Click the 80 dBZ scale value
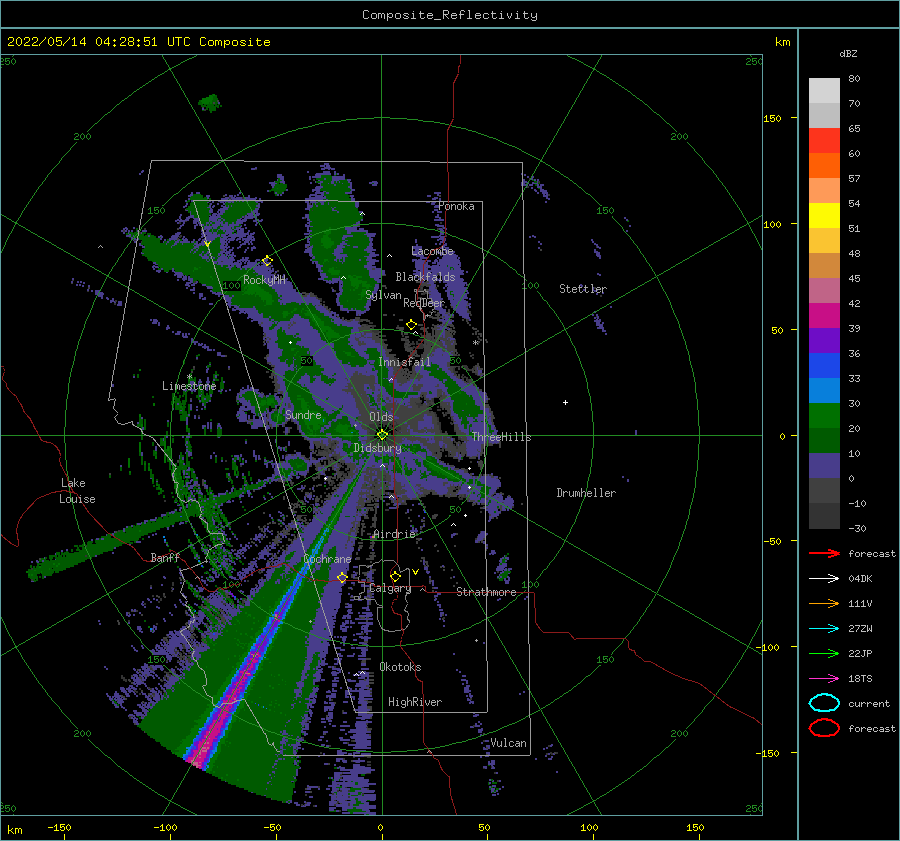The height and width of the screenshot is (841, 900). pos(854,78)
